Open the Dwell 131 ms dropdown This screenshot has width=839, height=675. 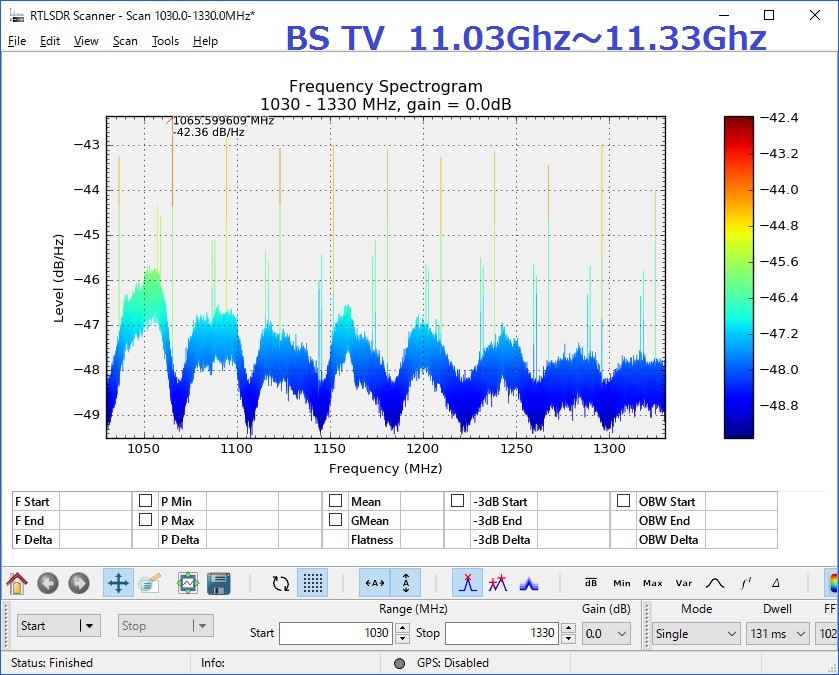pyautogui.click(x=777, y=634)
